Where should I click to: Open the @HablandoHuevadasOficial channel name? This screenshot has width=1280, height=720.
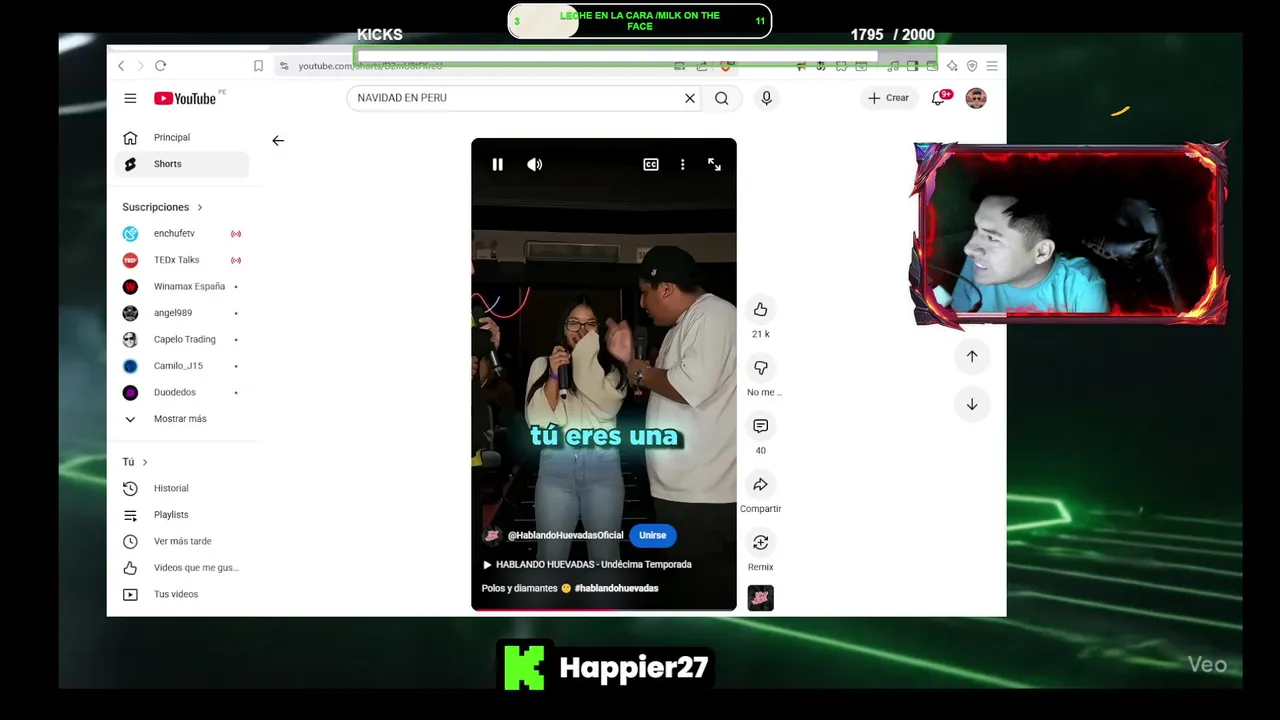565,535
